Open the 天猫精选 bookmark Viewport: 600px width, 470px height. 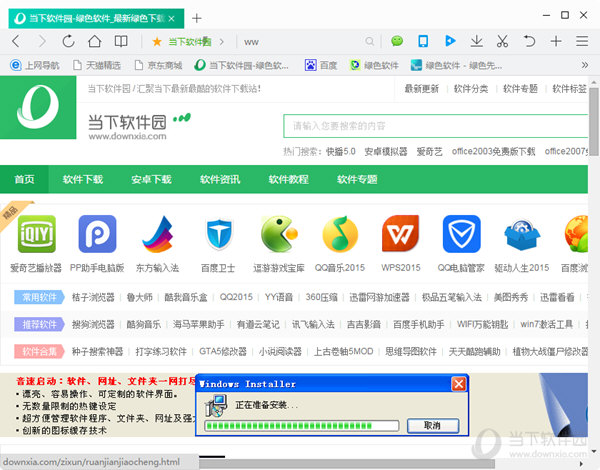[97, 65]
